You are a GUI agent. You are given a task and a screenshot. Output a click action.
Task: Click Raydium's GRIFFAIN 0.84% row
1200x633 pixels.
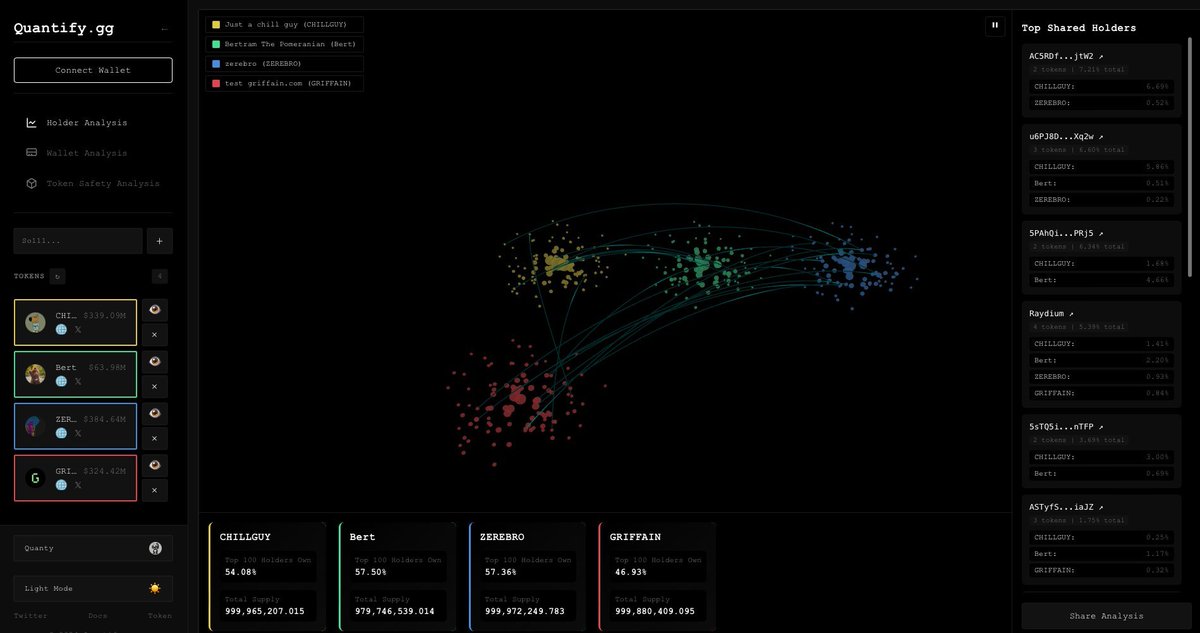tap(1101, 393)
